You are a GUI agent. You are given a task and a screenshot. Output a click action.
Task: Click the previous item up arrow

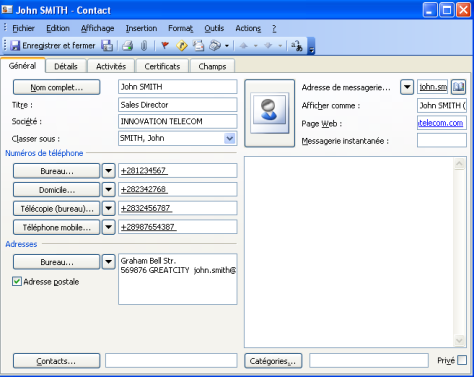click(x=244, y=45)
